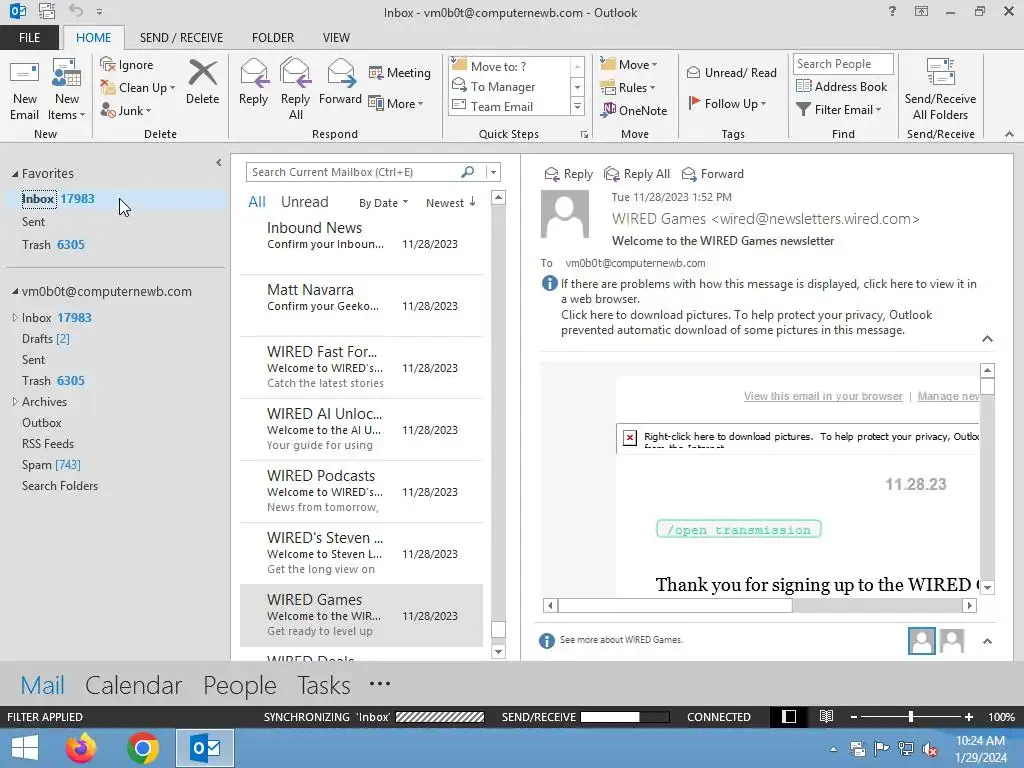Open the New Items button
The image size is (1024, 768).
67,90
